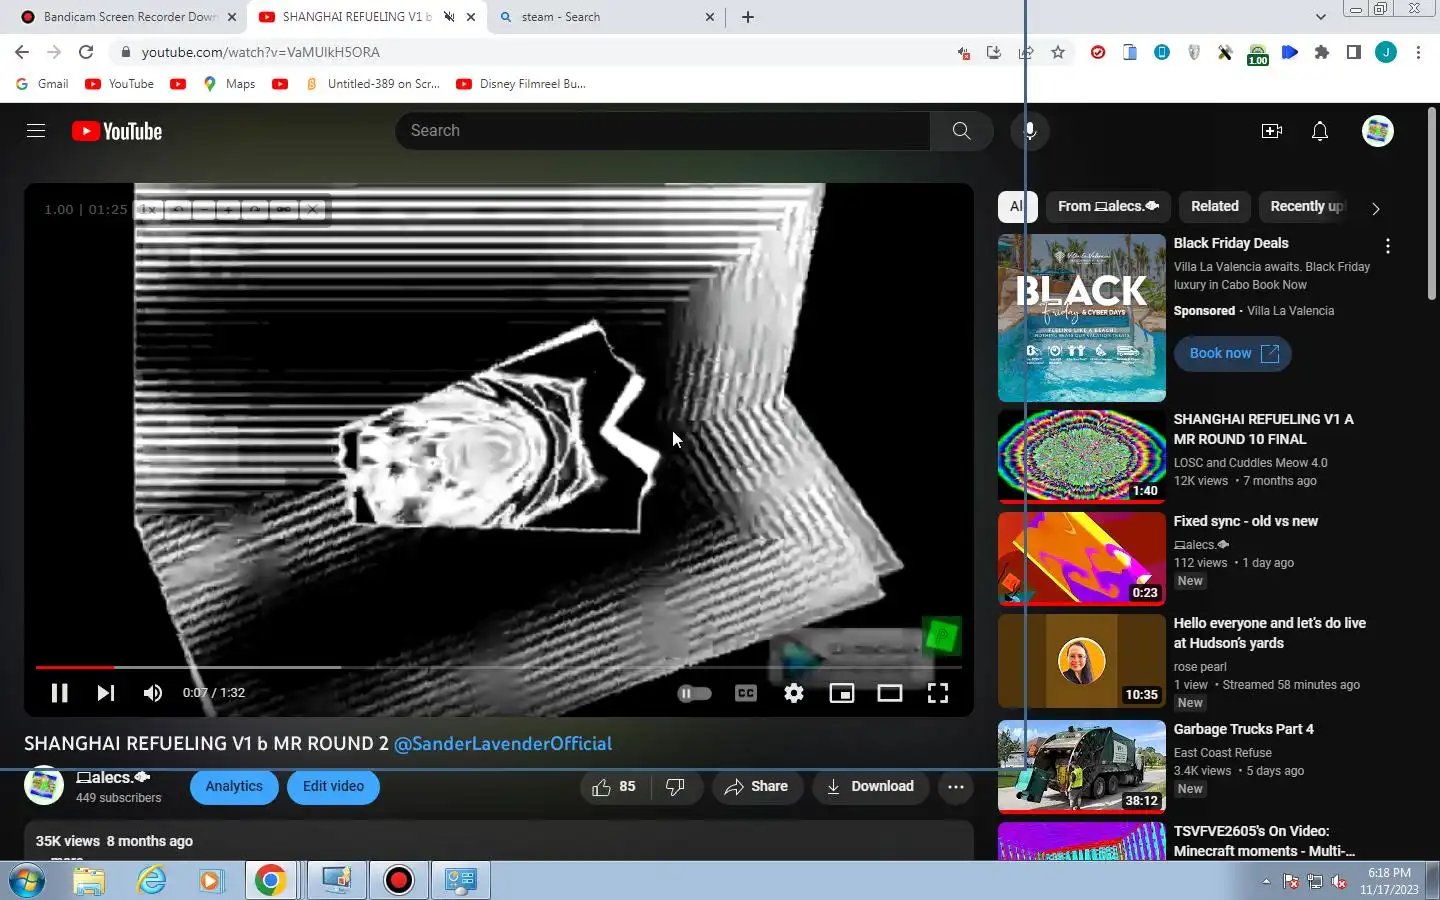Bookmark this page with the star
This screenshot has height=900, width=1440.
coord(1058,52)
